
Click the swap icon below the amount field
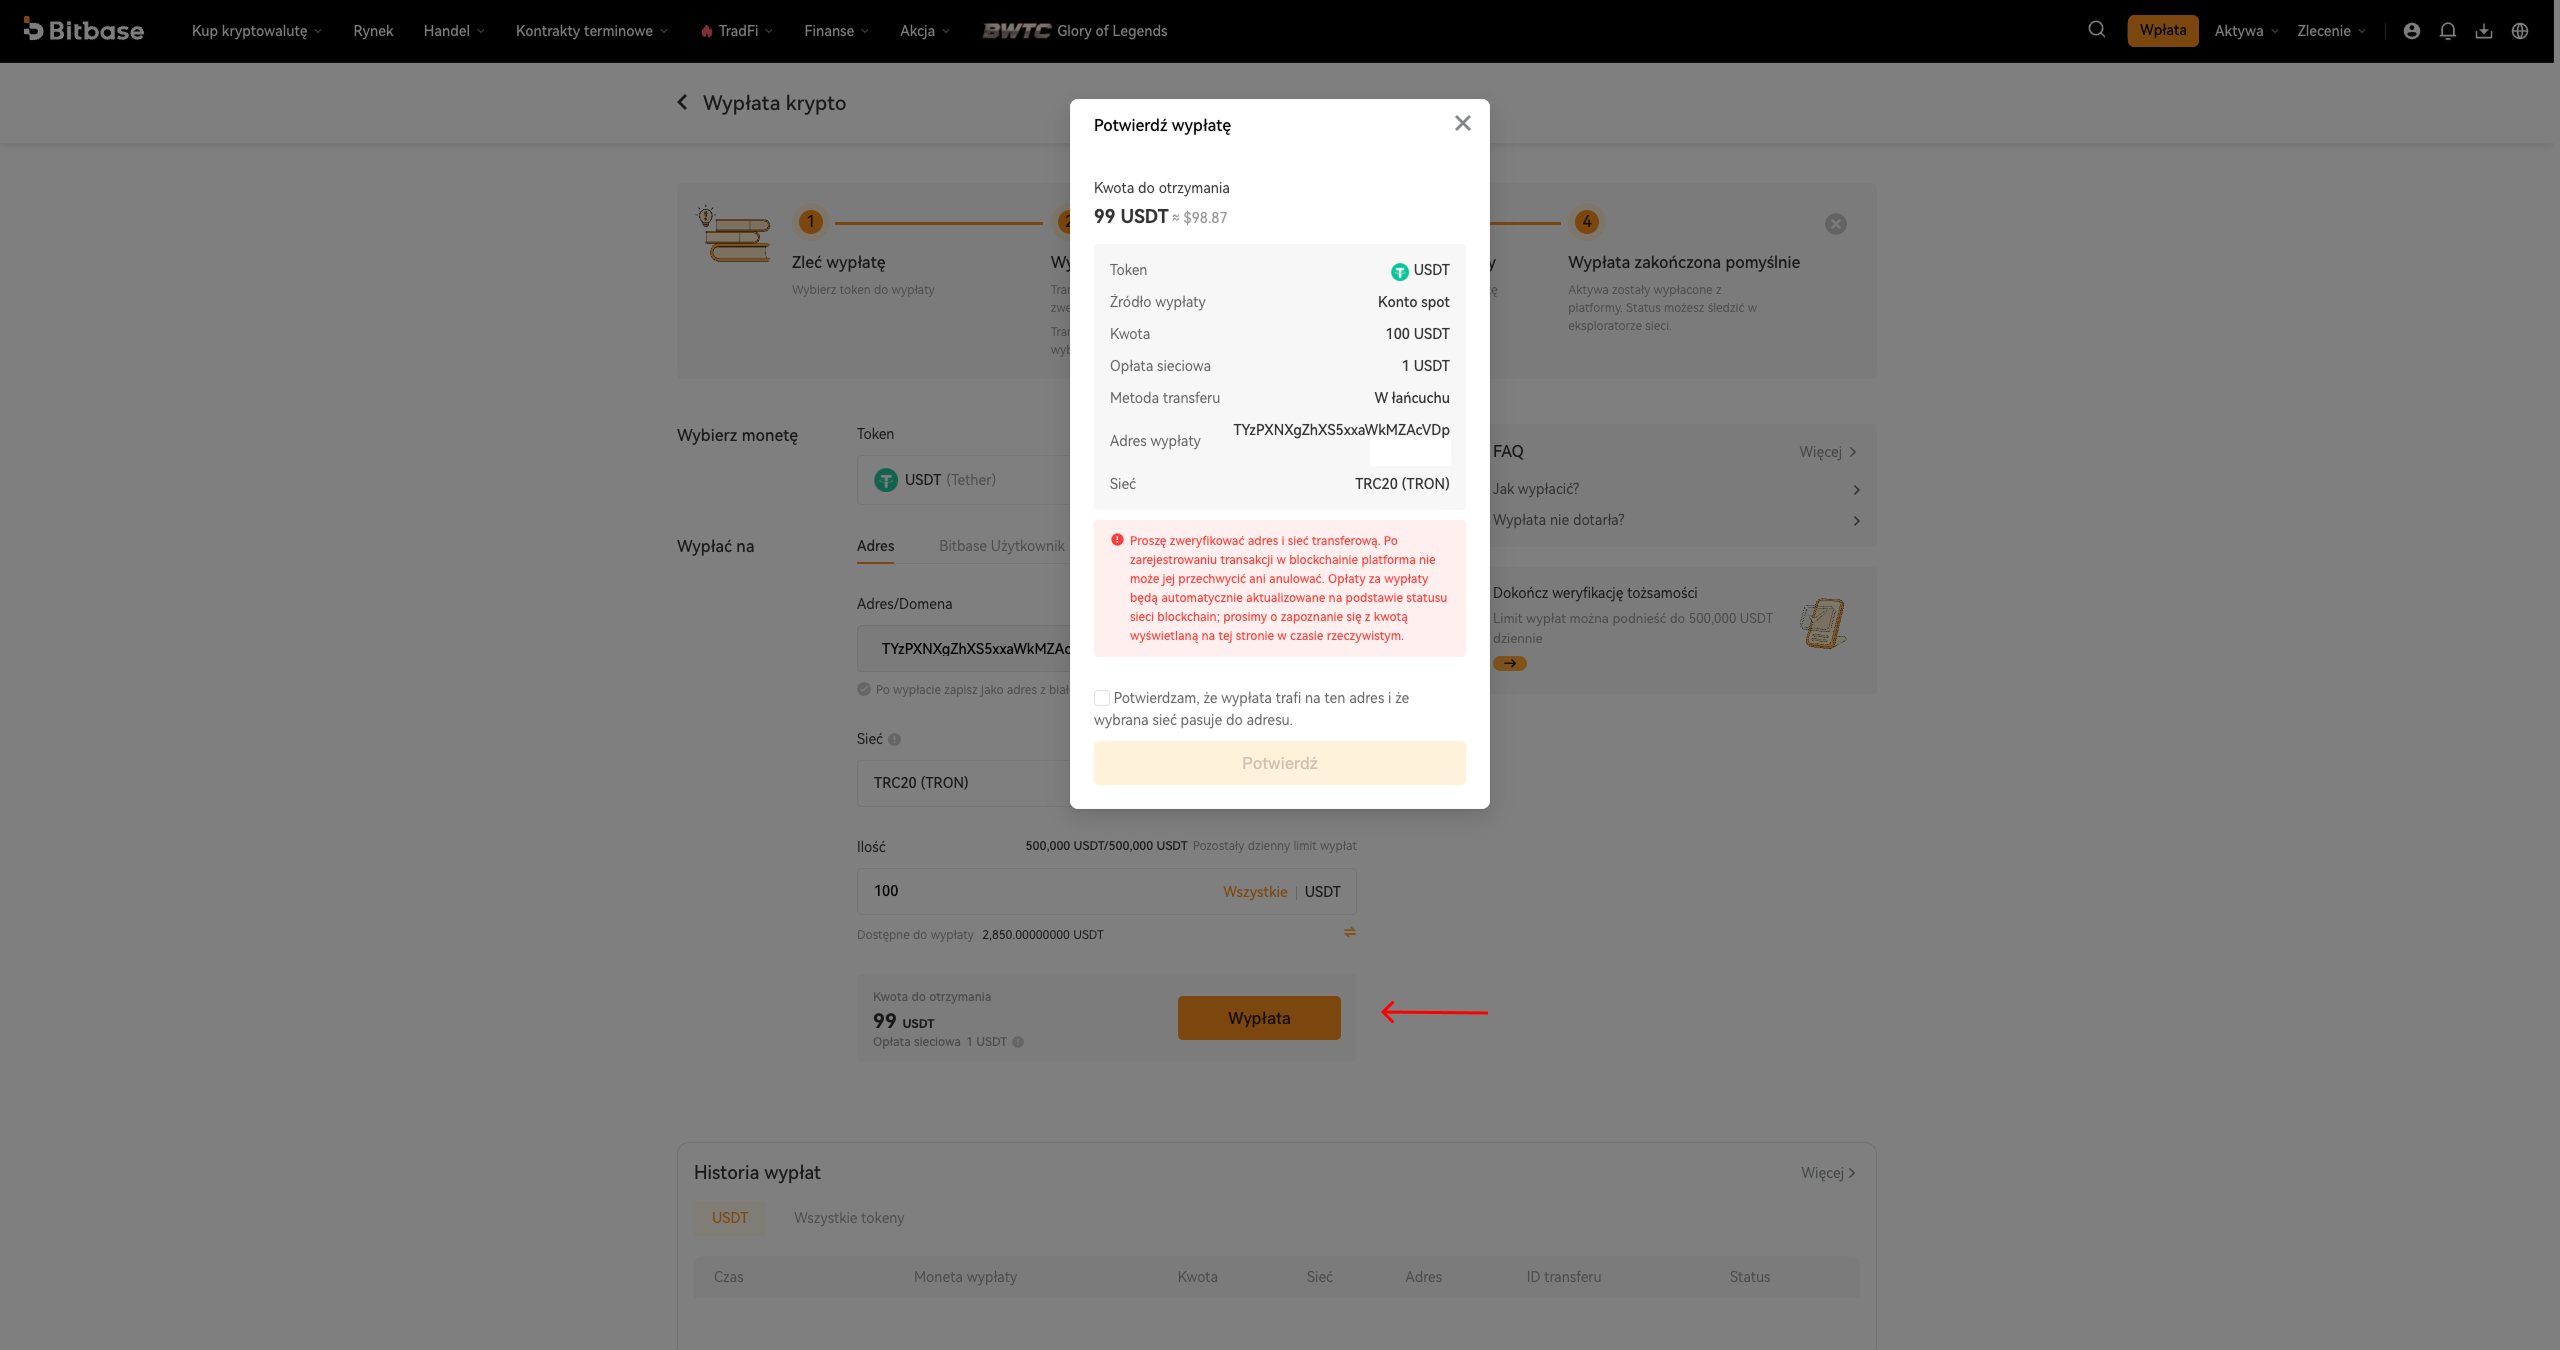(1350, 932)
